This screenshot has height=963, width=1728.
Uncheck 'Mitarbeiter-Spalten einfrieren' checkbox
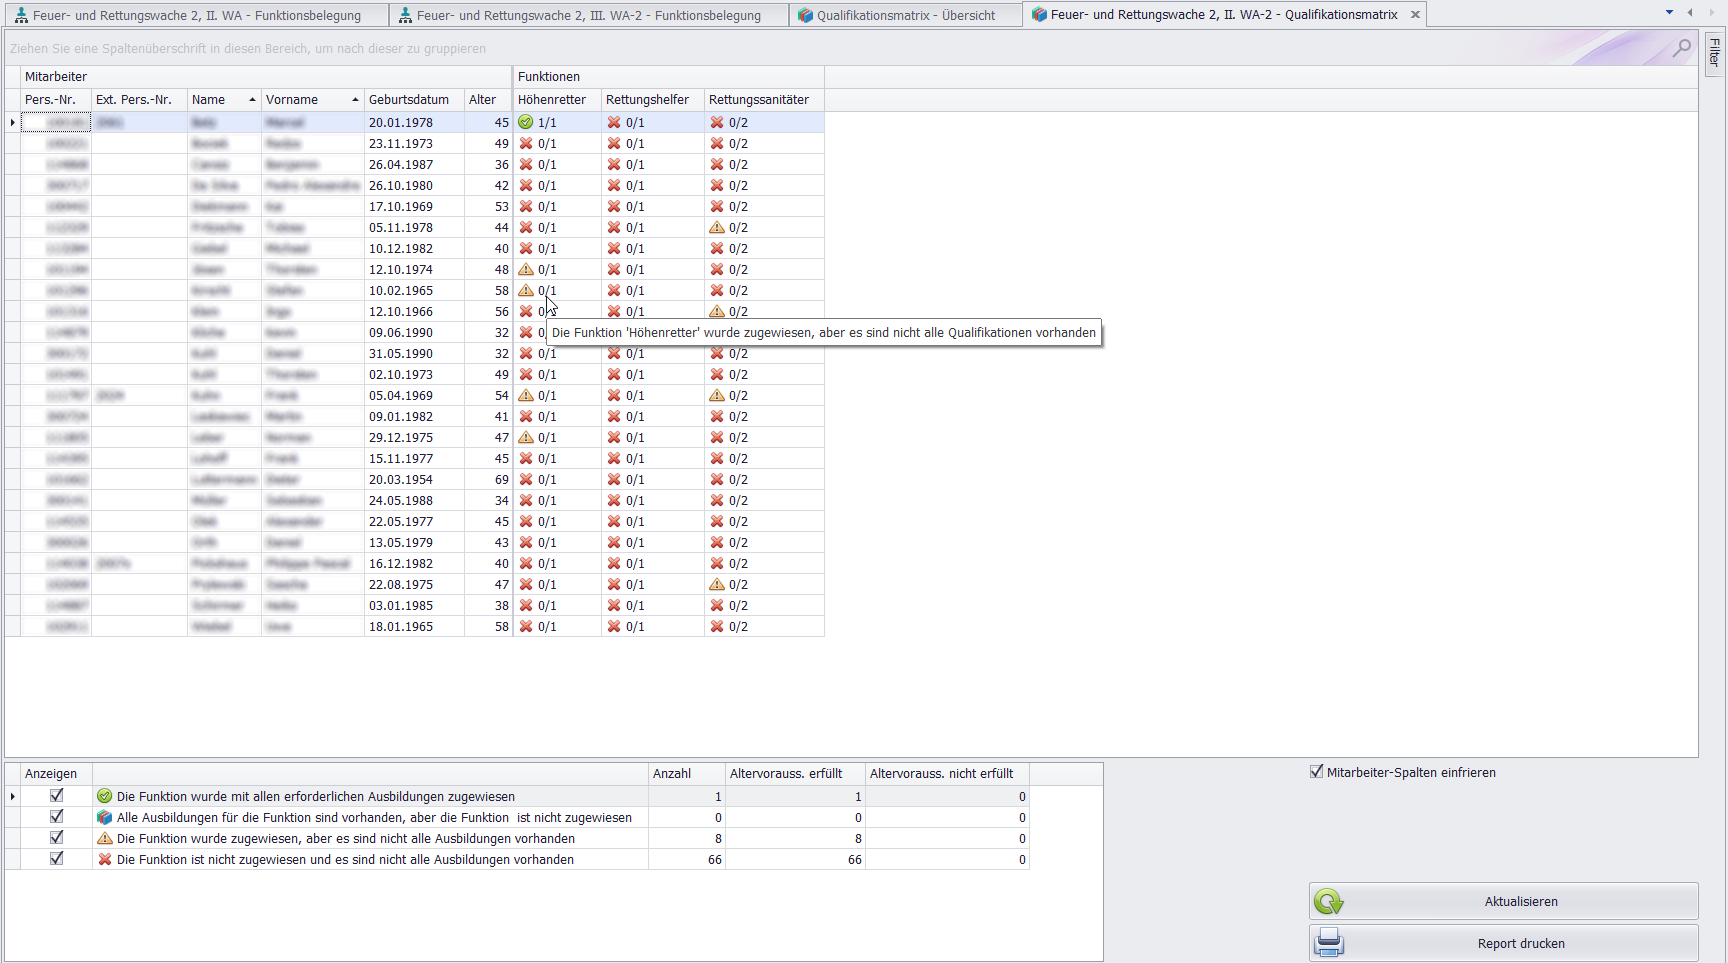pos(1317,772)
